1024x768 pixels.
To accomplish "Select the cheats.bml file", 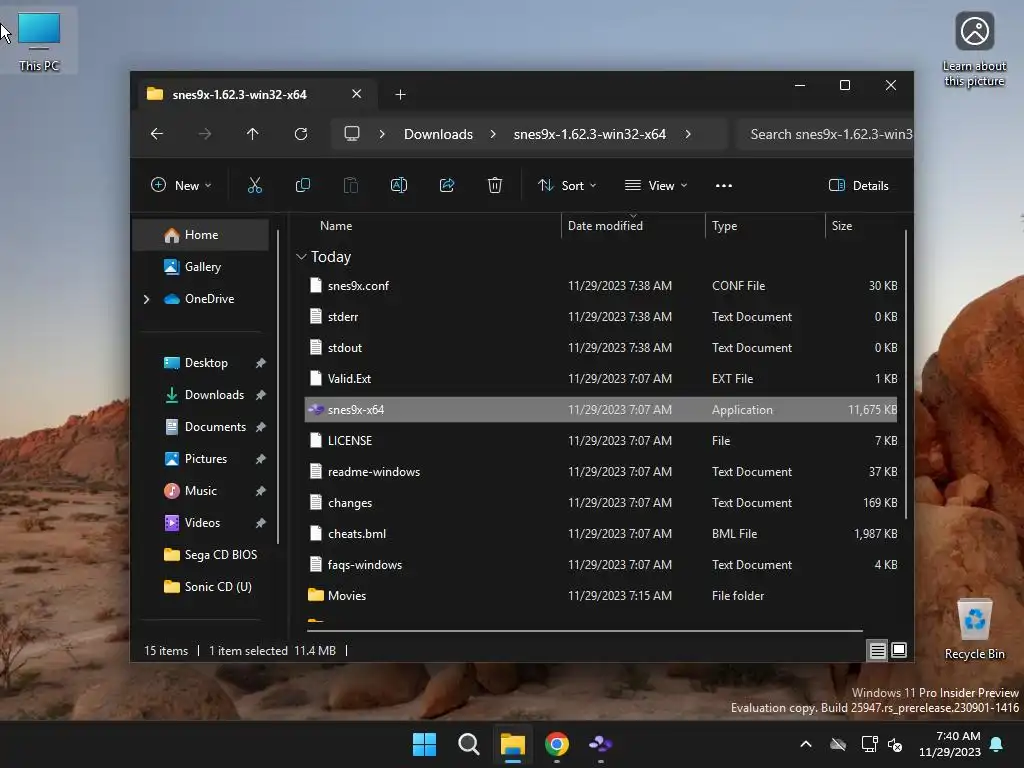I will pyautogui.click(x=601, y=534).
